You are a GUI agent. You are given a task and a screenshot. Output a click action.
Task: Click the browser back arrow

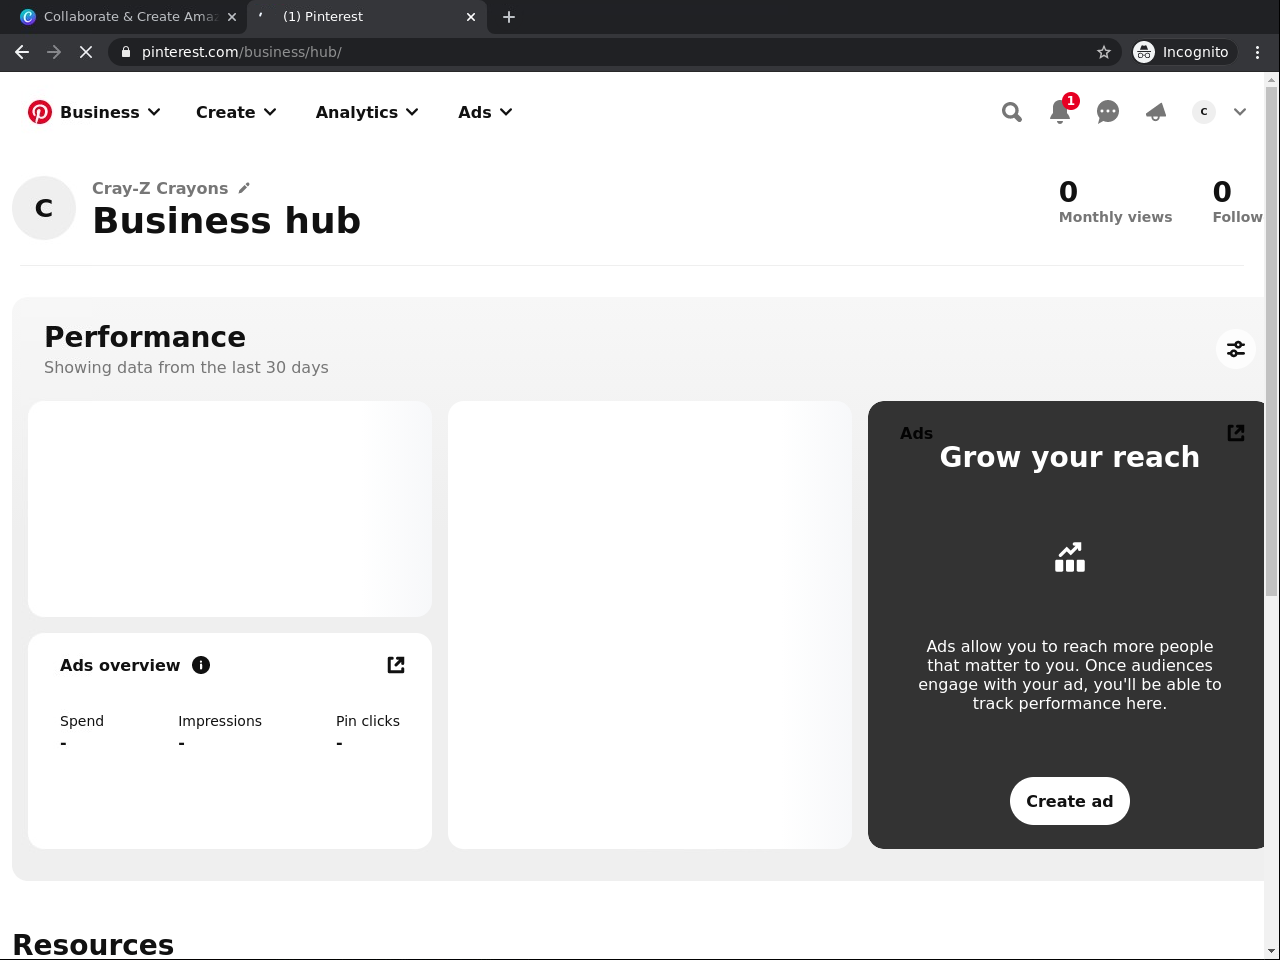(x=22, y=52)
